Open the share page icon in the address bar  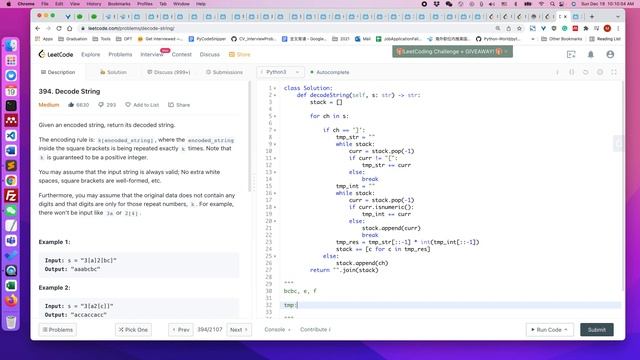(509, 29)
